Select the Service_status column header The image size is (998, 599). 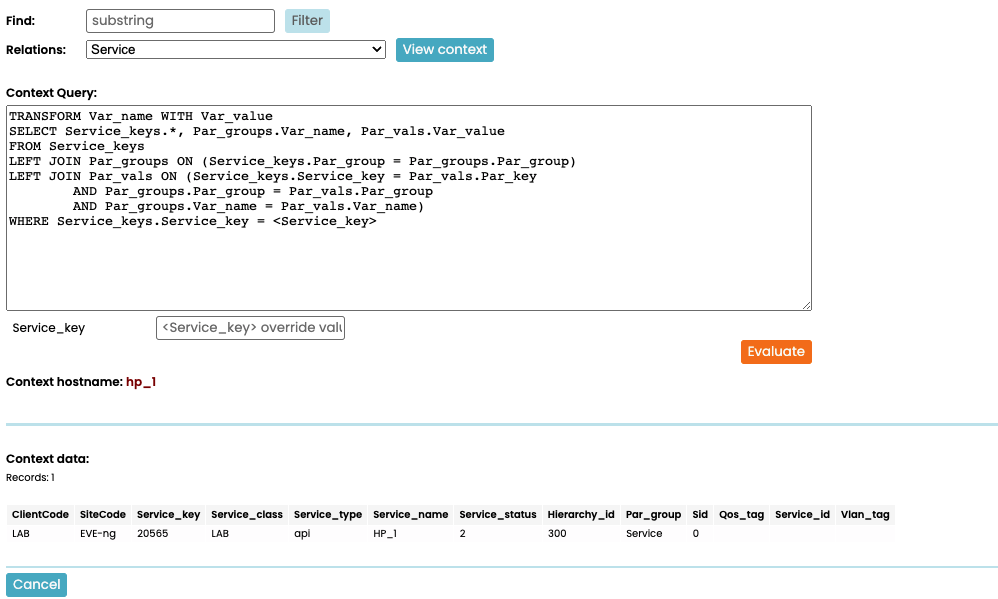coord(497,515)
